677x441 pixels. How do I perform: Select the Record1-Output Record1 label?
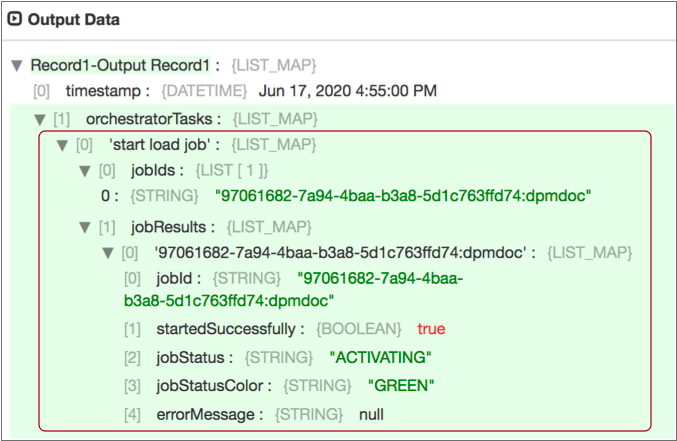tap(120, 66)
